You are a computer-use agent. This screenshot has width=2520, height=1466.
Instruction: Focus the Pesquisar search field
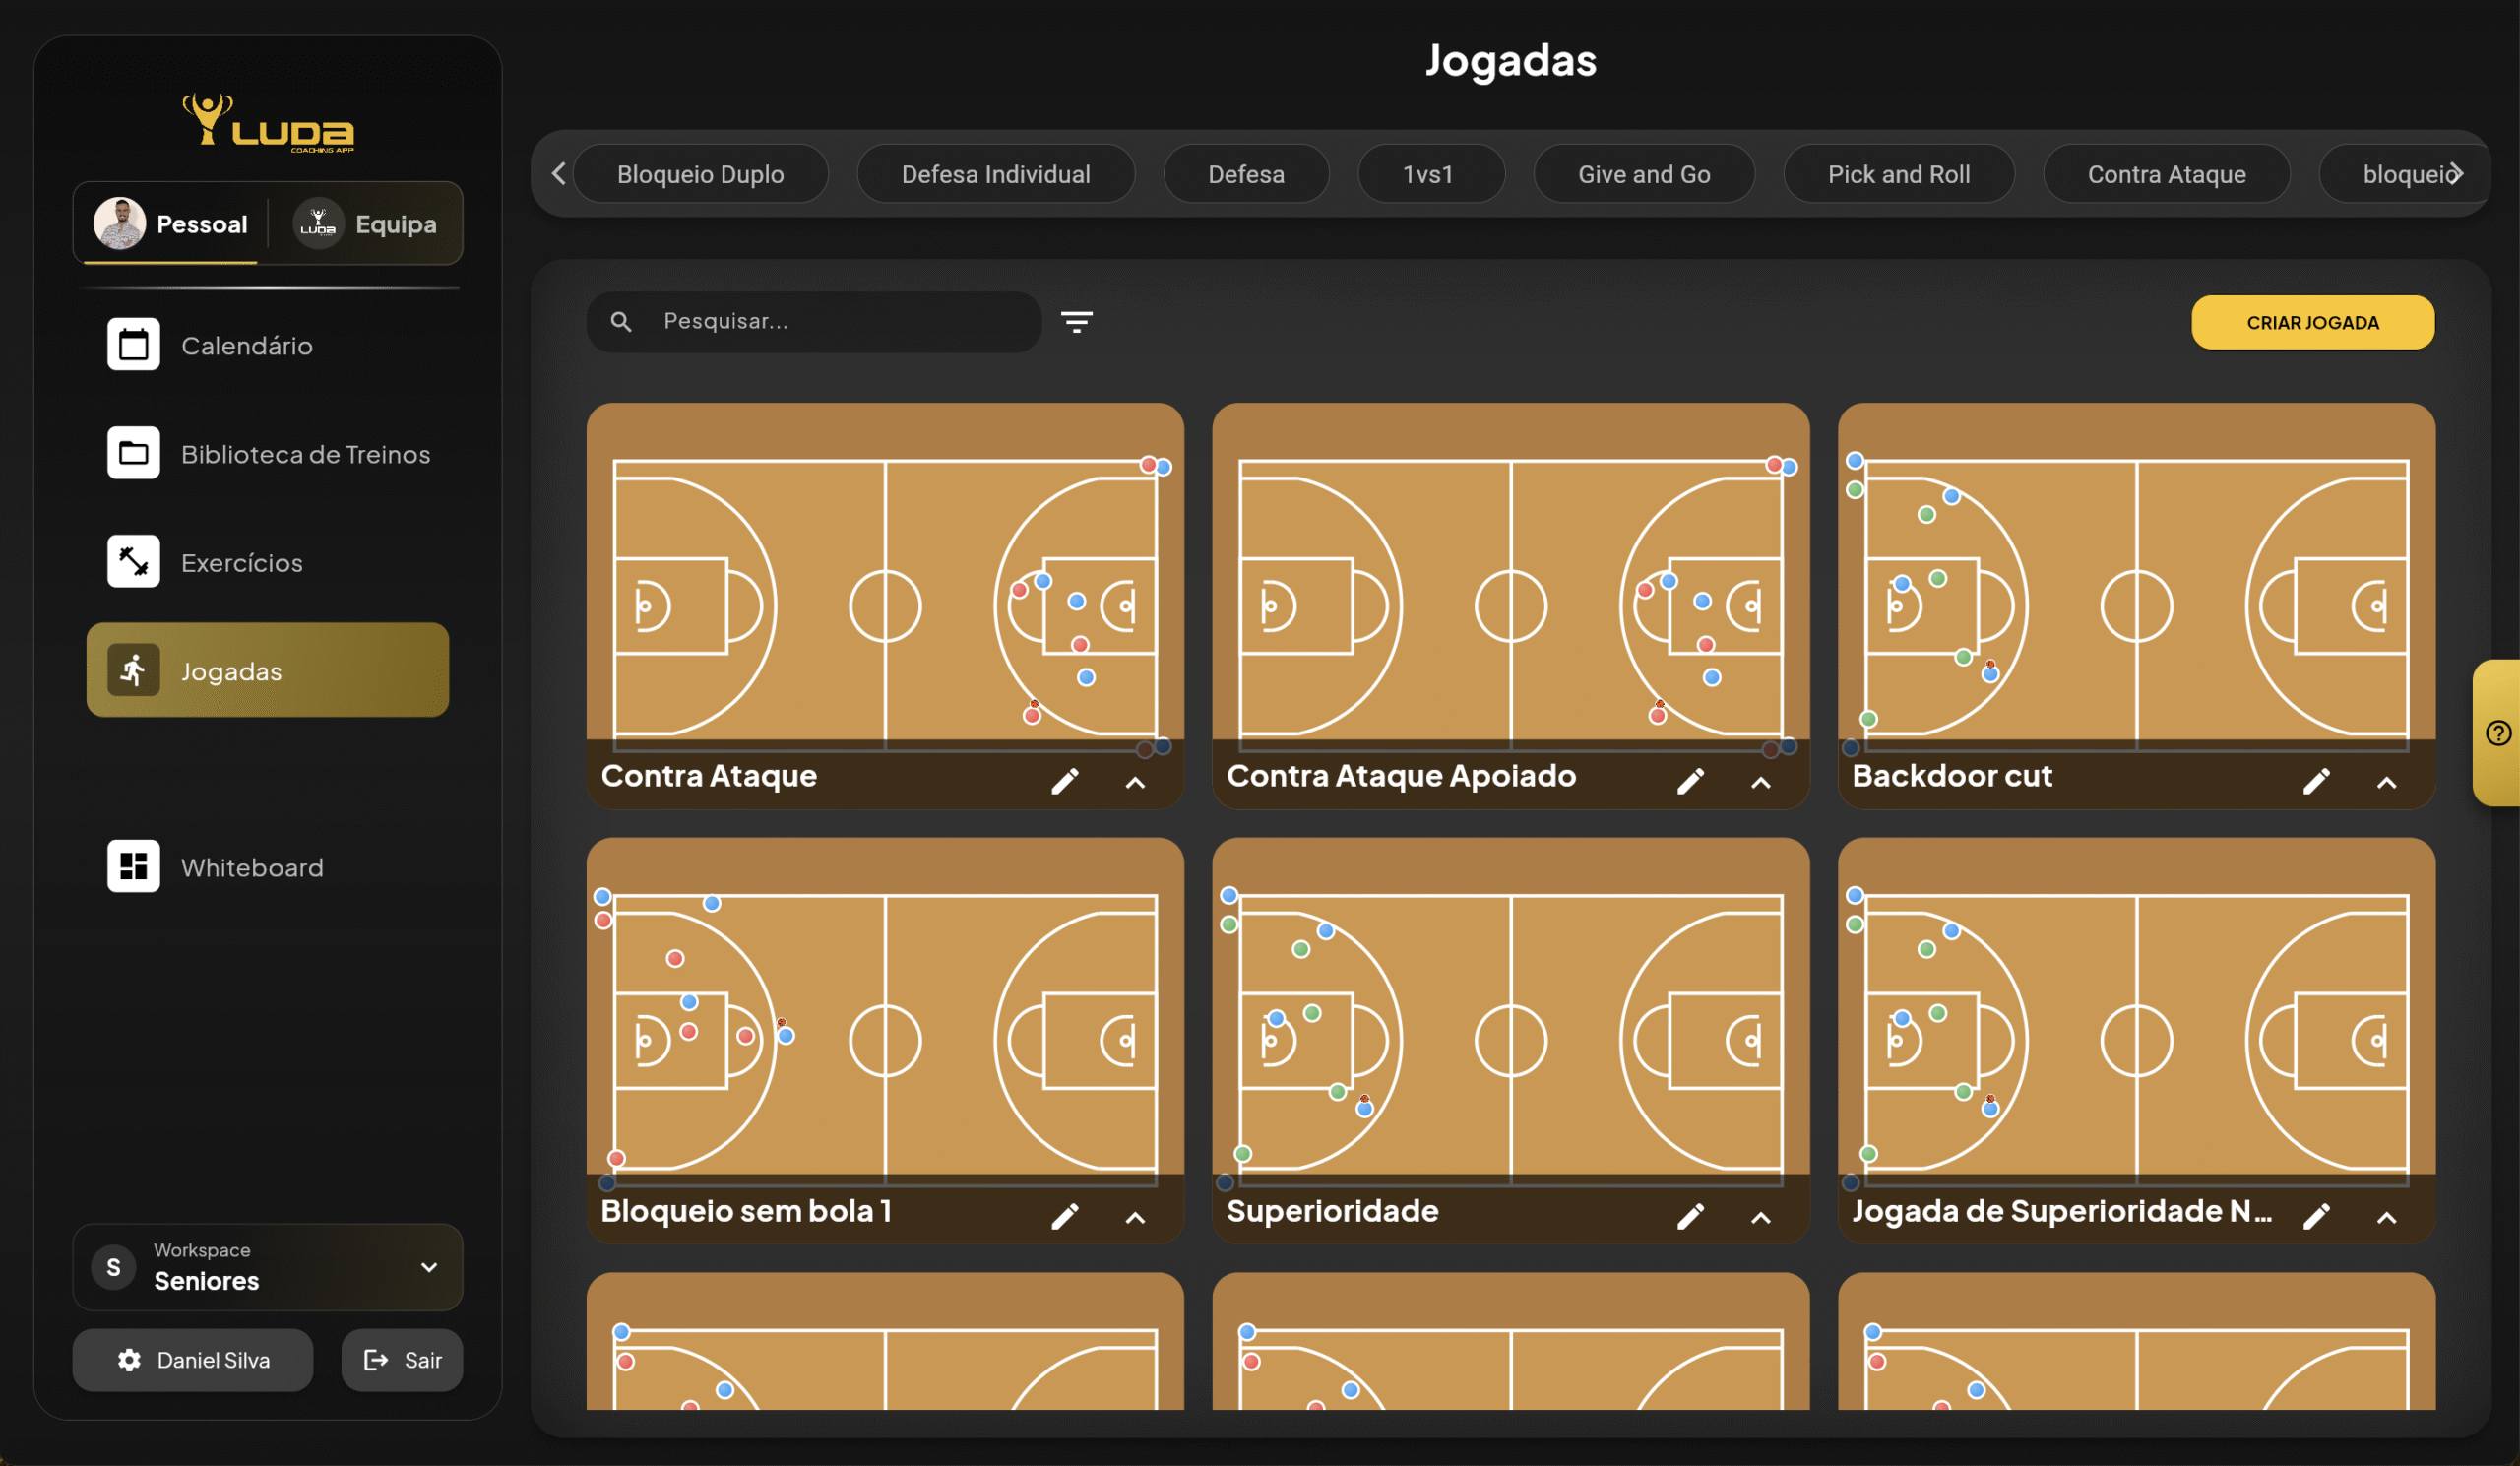click(x=840, y=321)
